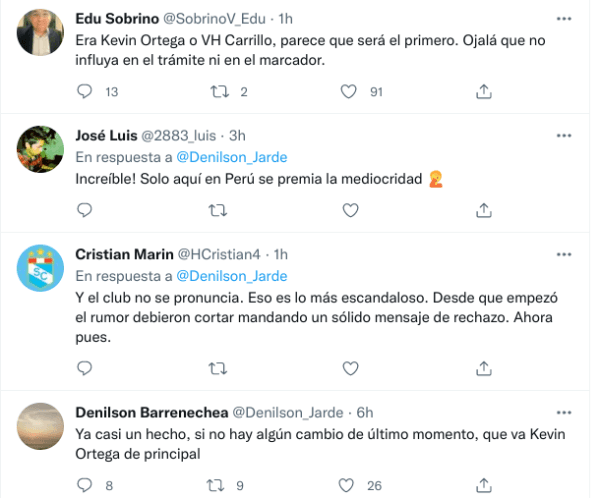Share Edu Sobrino's tweet
Screen dimensions: 600x498
(483, 92)
